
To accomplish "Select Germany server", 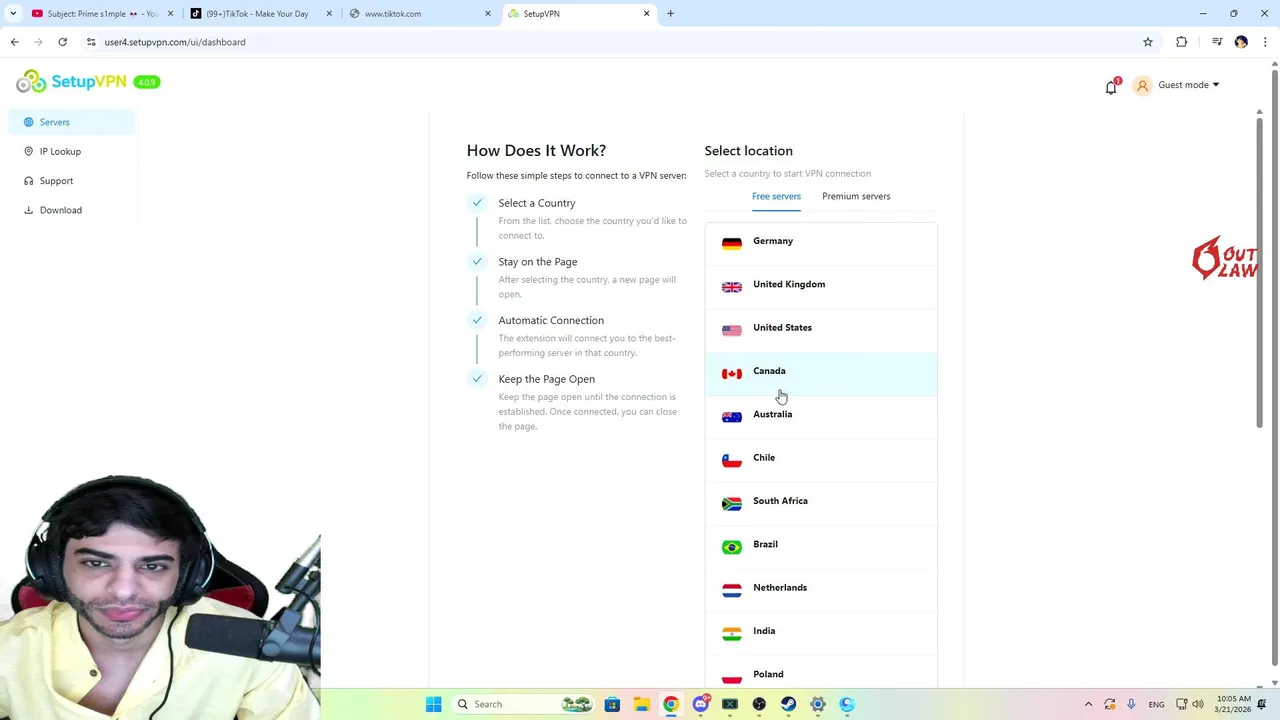I will 821,242.
